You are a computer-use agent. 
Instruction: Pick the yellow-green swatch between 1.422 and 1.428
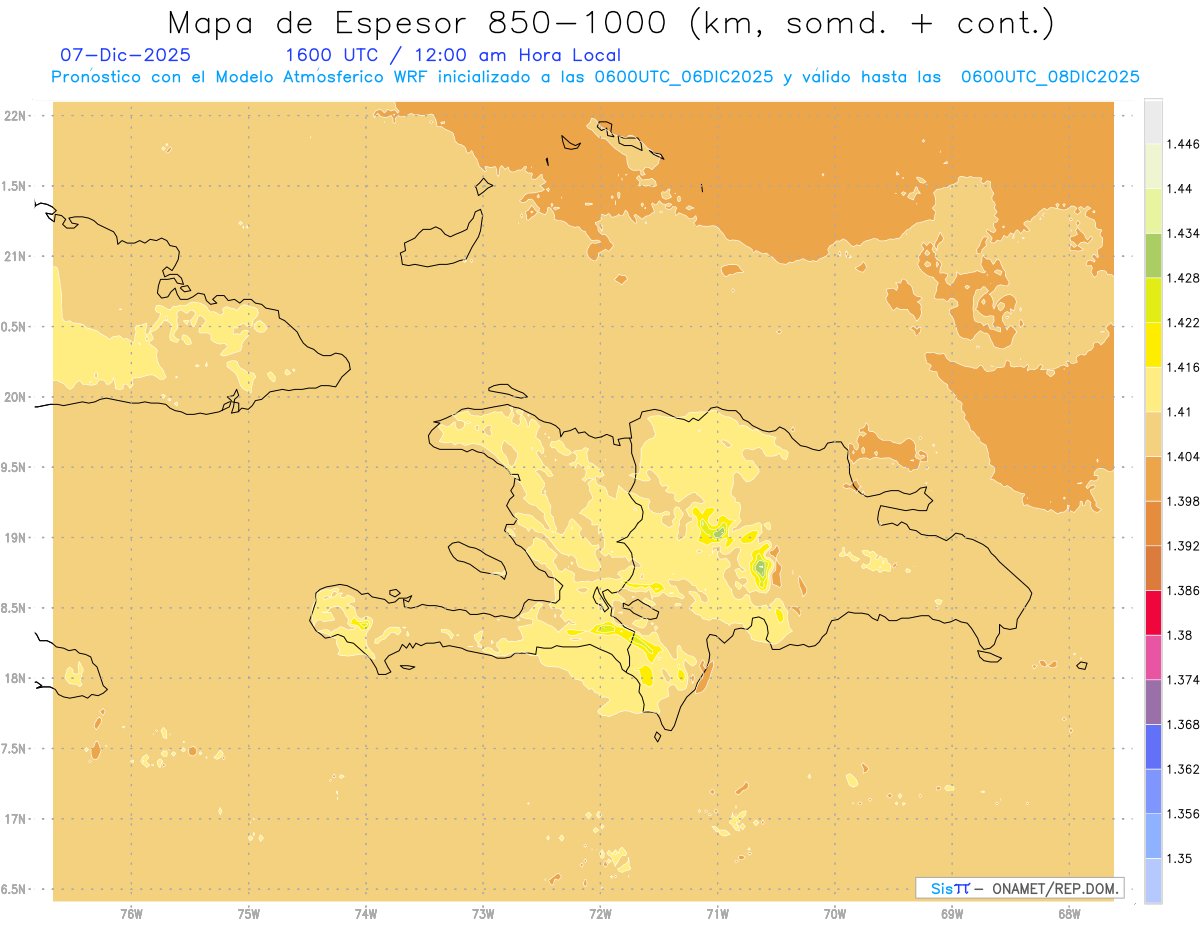point(1153,300)
